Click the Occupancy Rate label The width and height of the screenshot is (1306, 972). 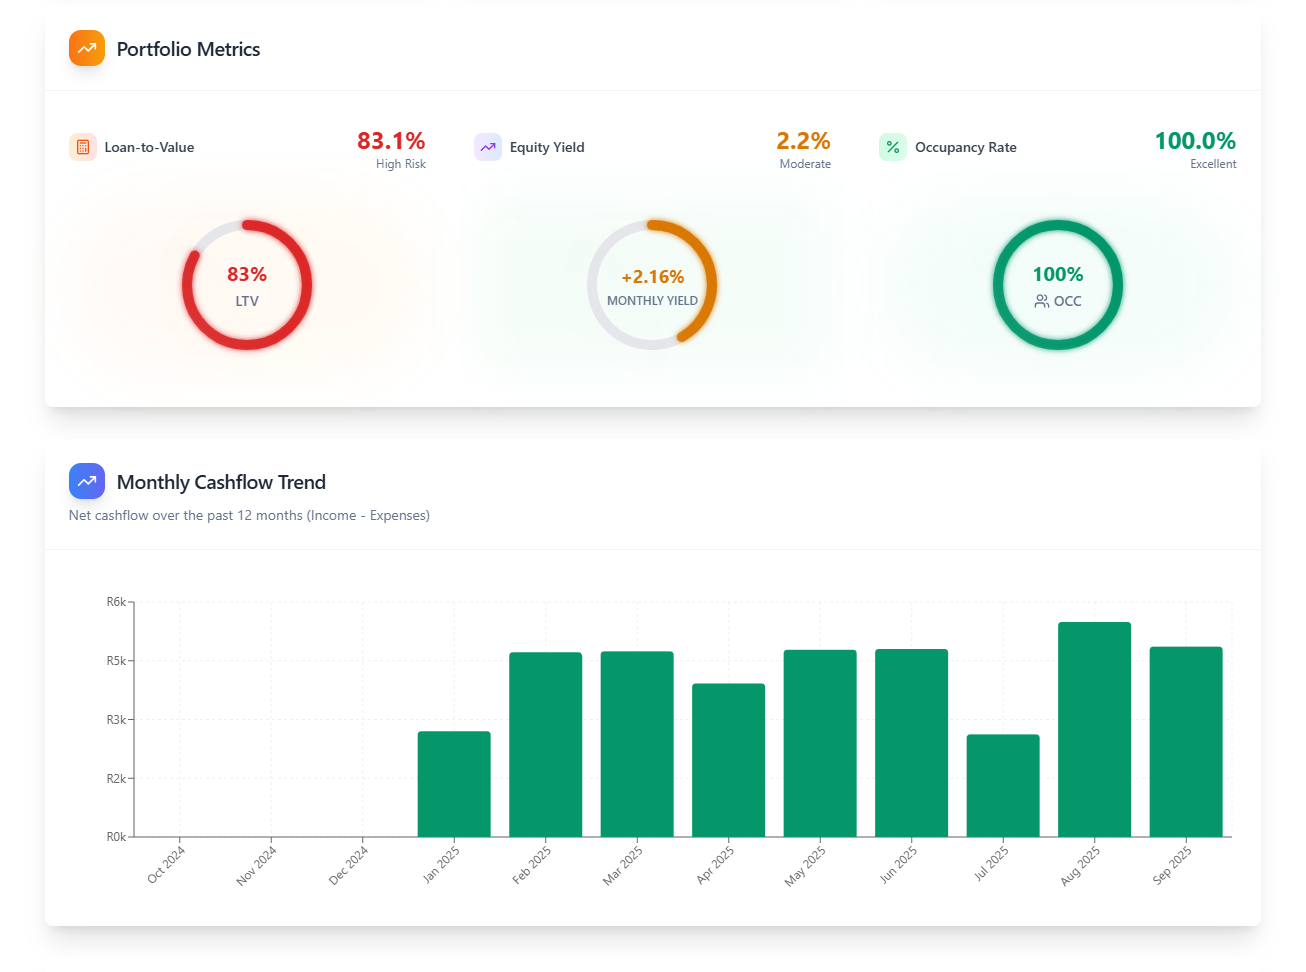966,147
